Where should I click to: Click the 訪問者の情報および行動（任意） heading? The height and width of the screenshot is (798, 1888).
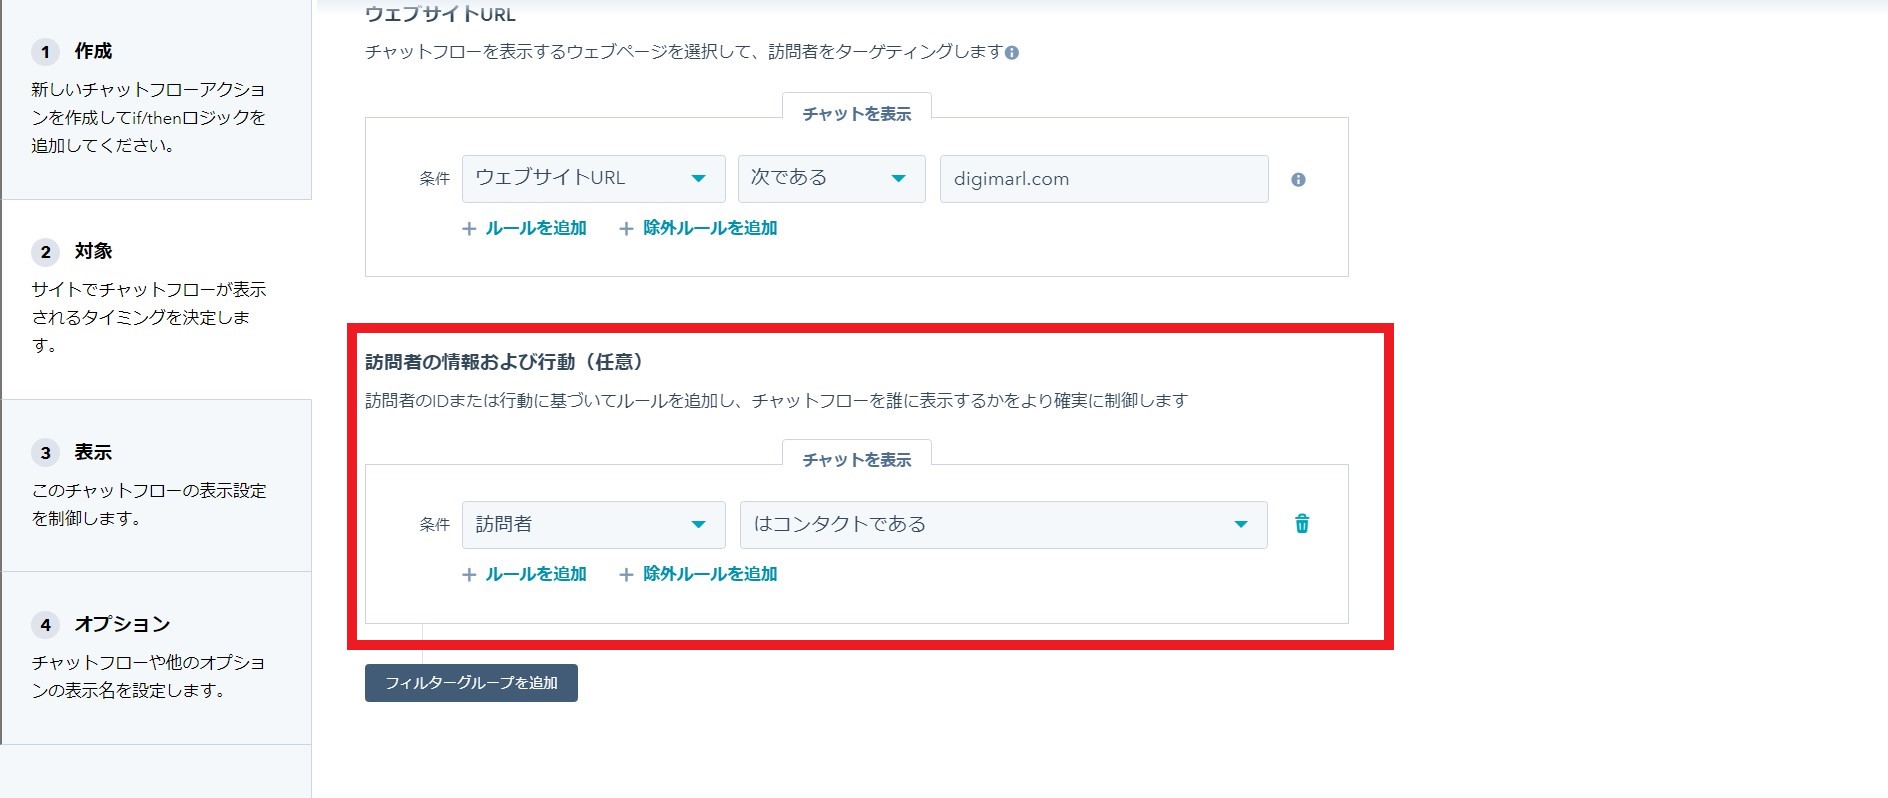click(505, 362)
